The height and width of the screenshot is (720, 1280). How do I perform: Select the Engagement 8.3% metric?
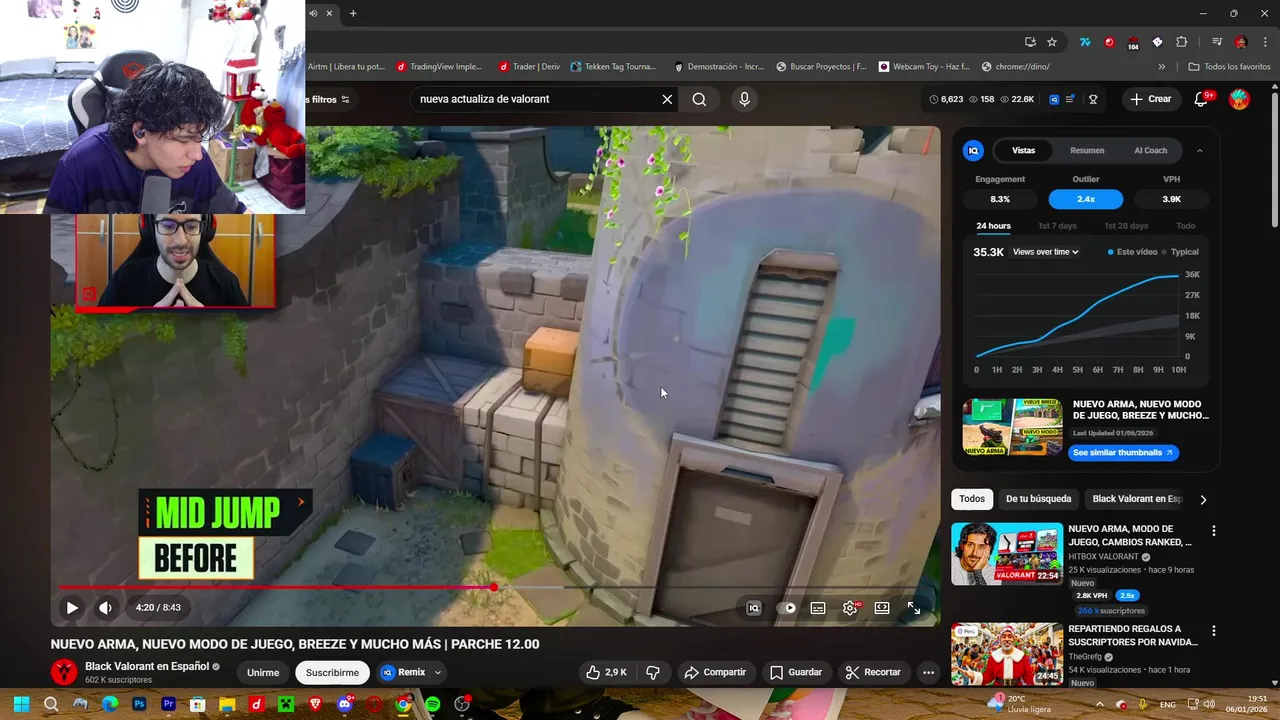1000,199
